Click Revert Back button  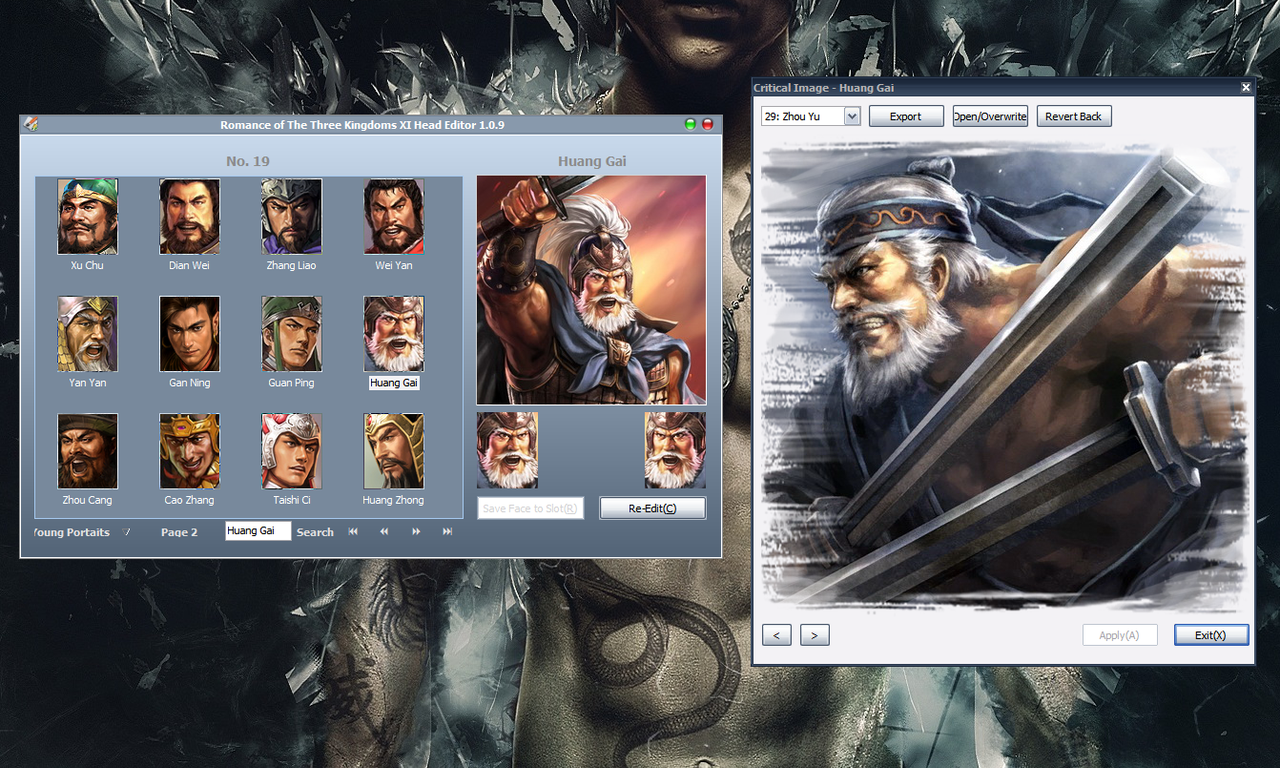(1074, 116)
